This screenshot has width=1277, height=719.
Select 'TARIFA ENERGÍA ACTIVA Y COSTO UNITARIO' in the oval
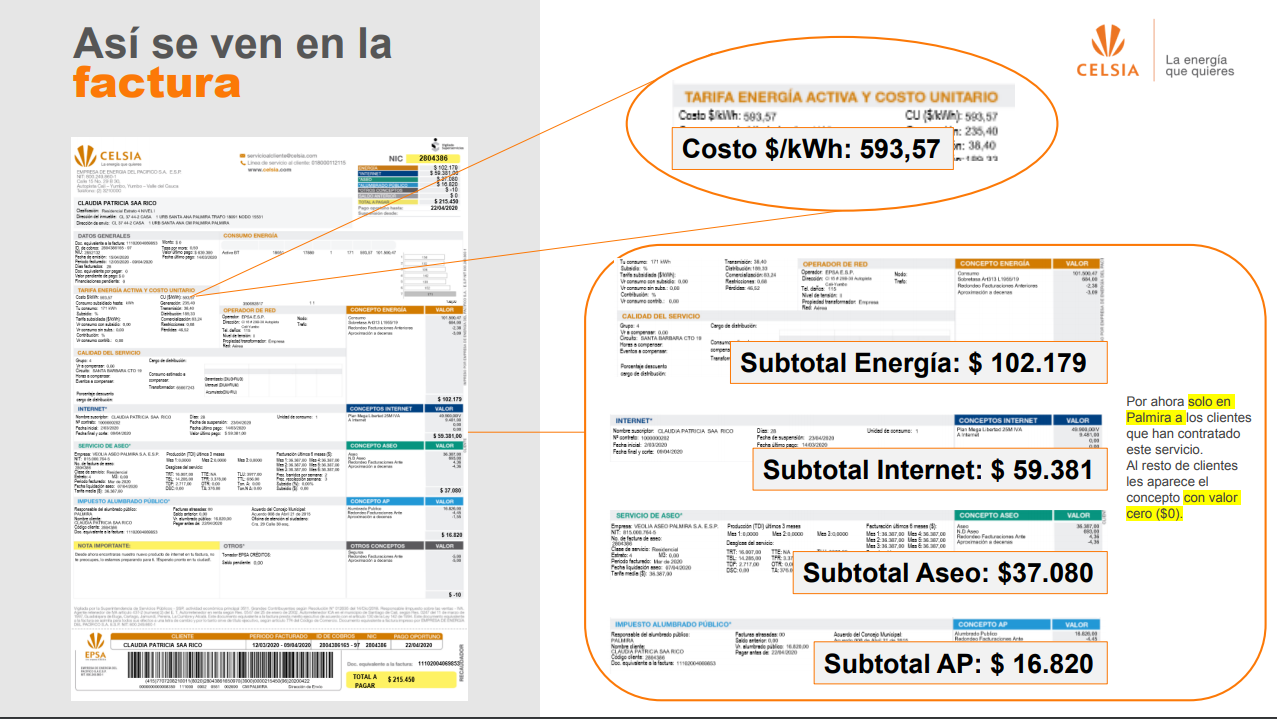tap(841, 97)
